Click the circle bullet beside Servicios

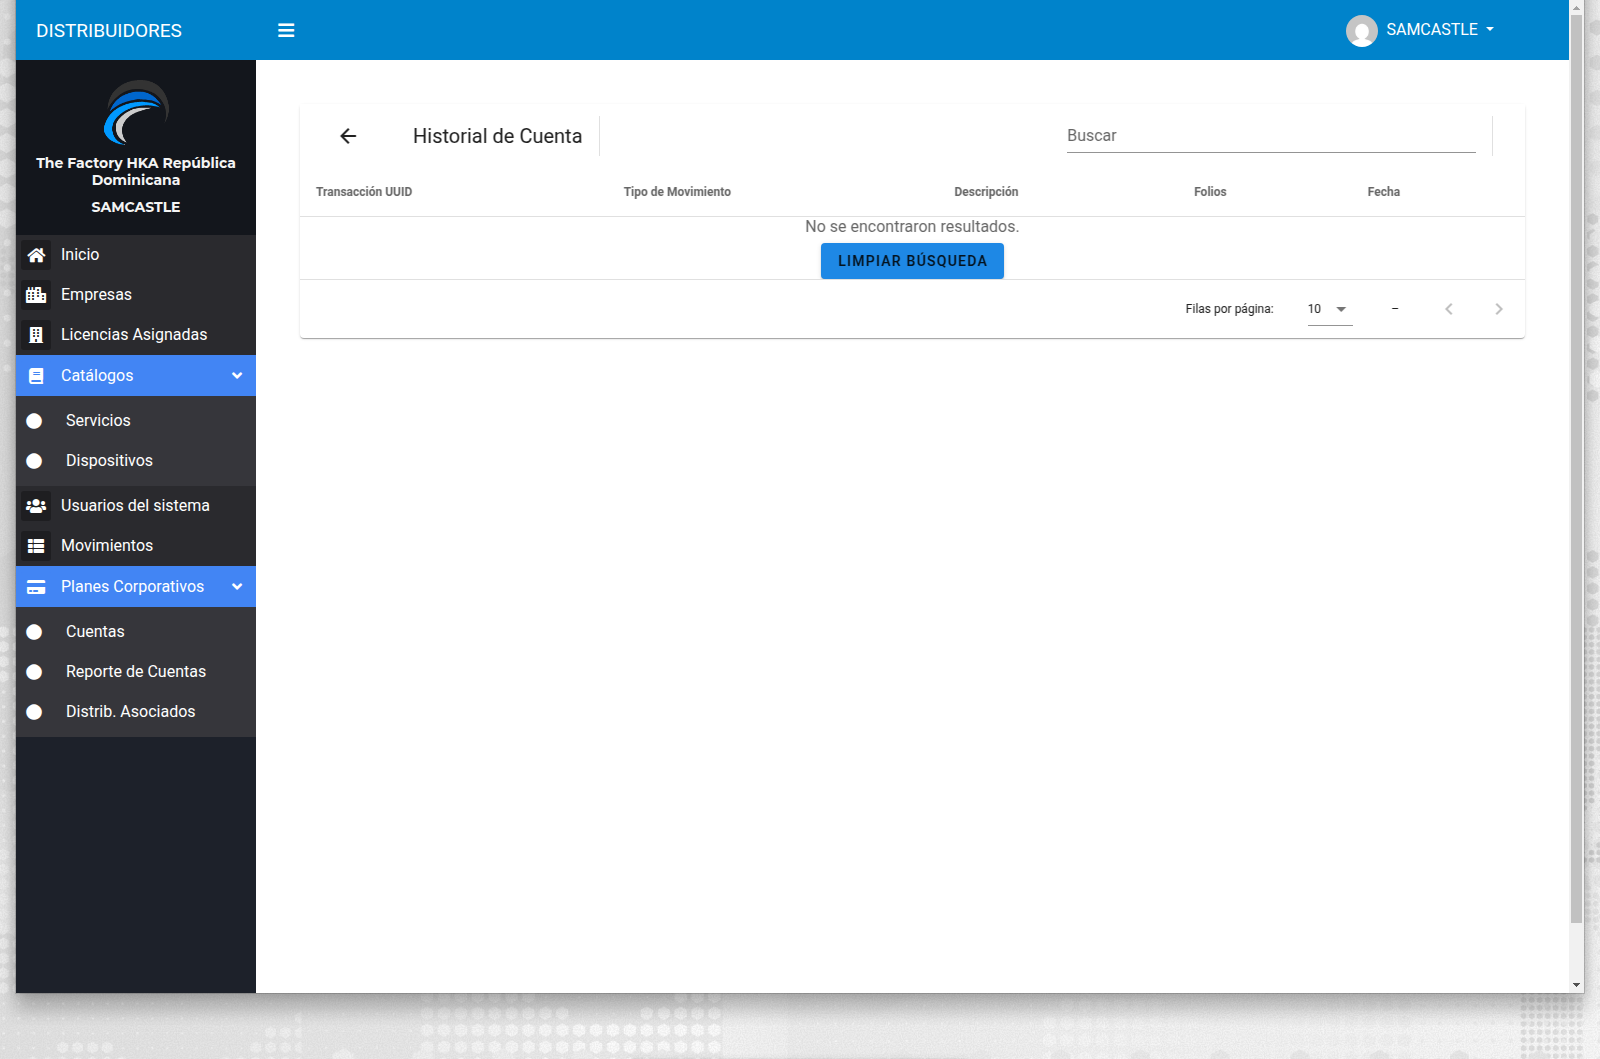coord(34,421)
